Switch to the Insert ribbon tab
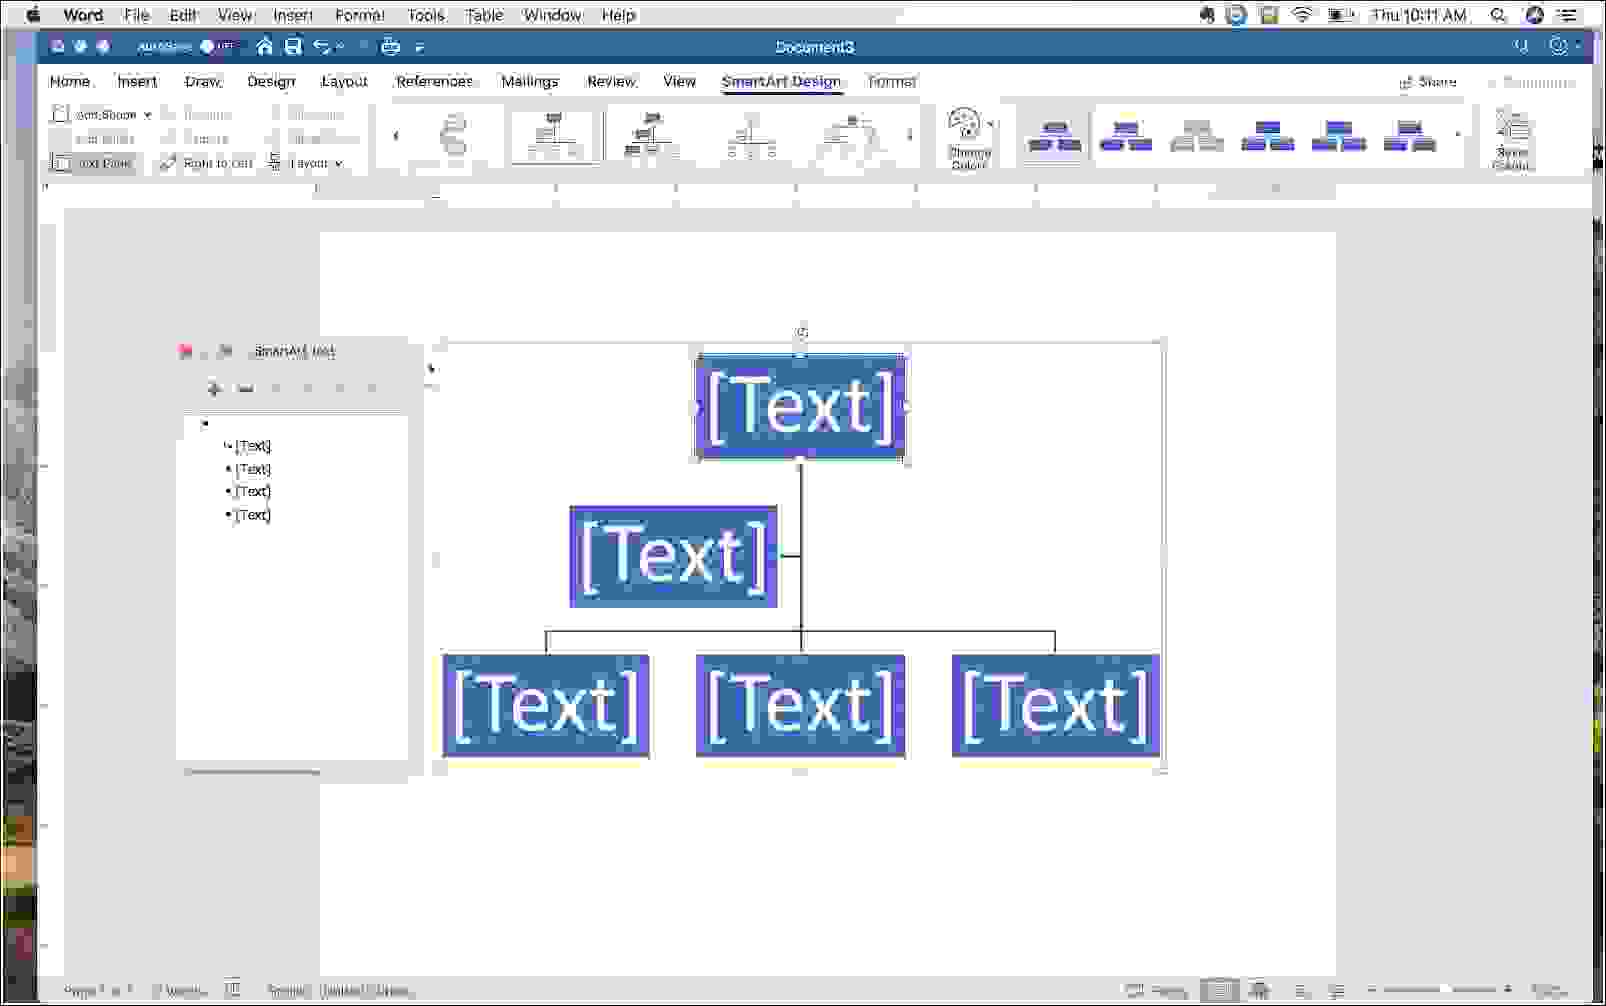The height and width of the screenshot is (1006, 1606). (x=137, y=82)
